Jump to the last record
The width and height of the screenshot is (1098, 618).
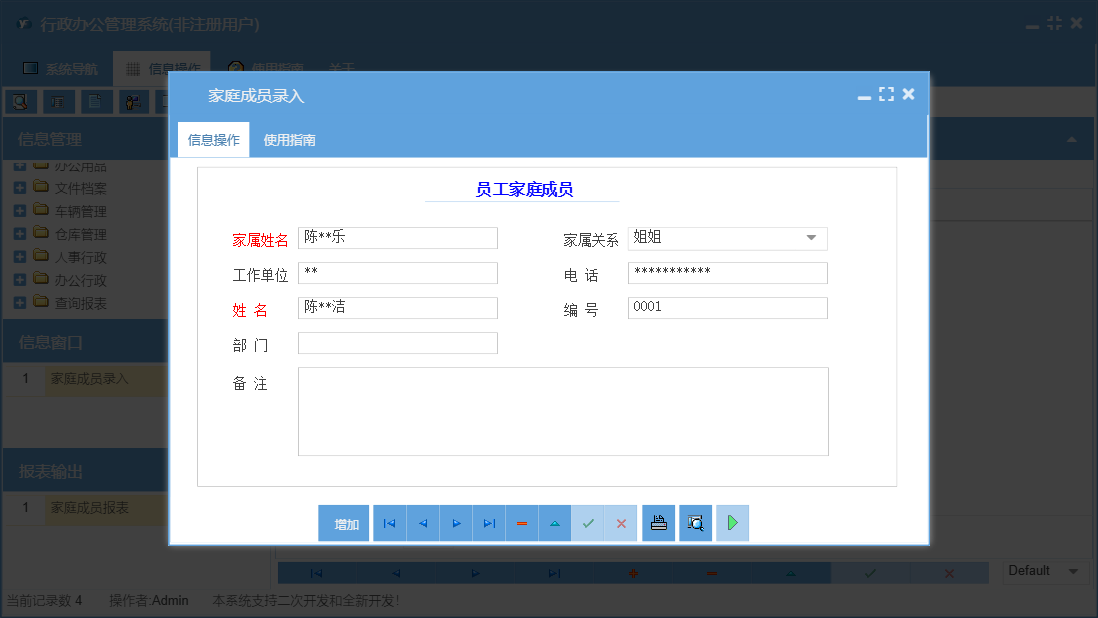(x=489, y=523)
